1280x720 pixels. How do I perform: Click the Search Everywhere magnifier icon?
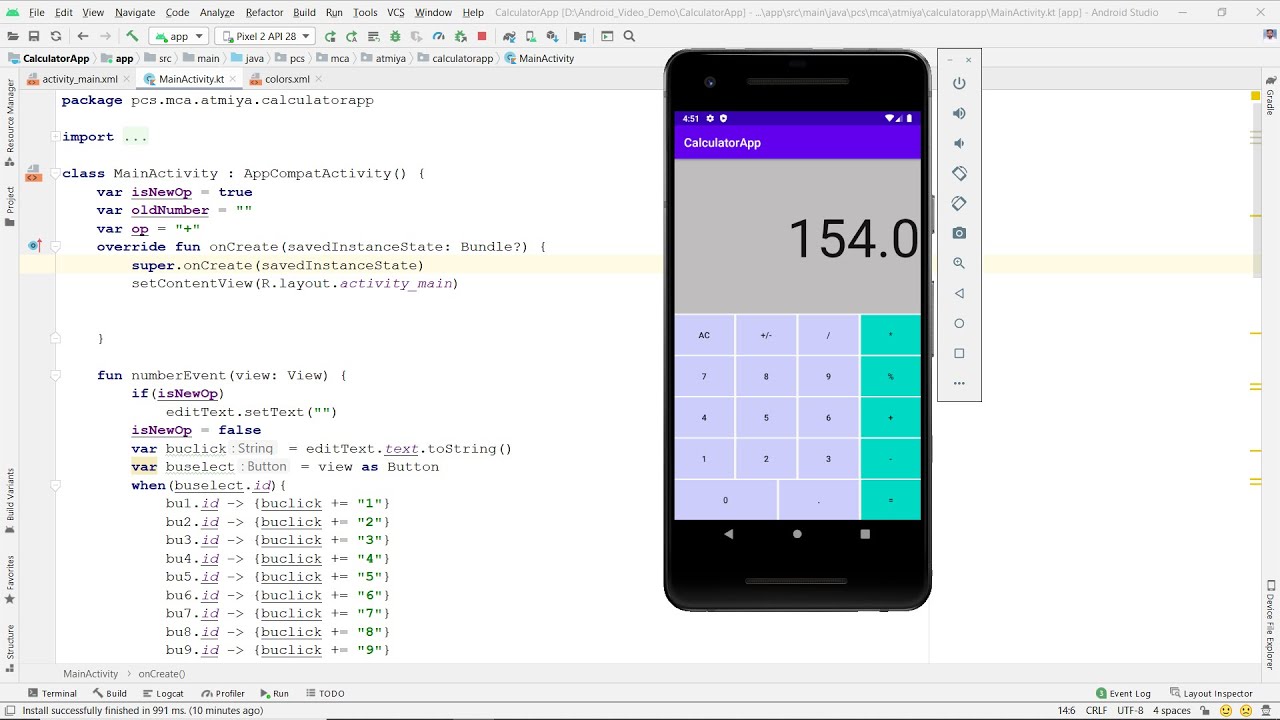pyautogui.click(x=629, y=36)
